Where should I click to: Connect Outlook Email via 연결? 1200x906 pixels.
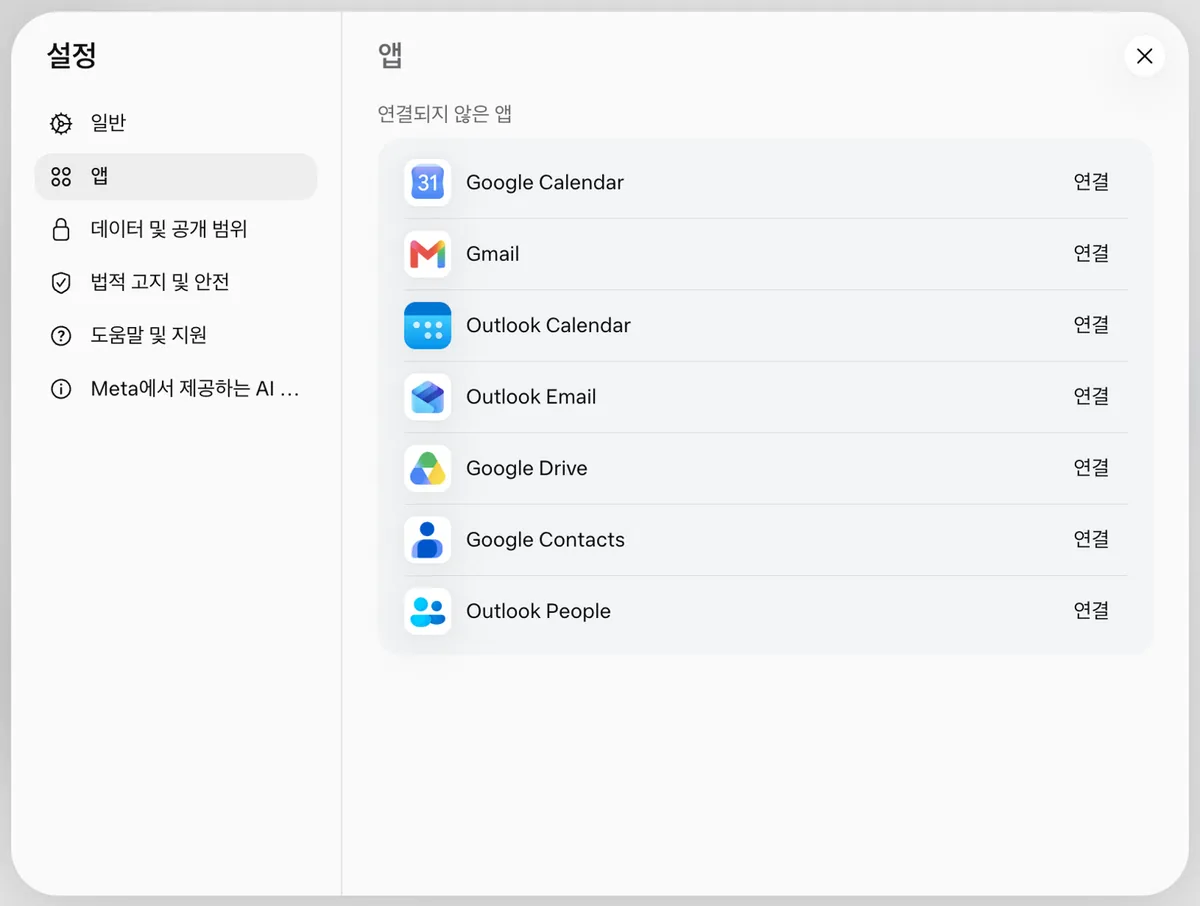(x=1091, y=396)
